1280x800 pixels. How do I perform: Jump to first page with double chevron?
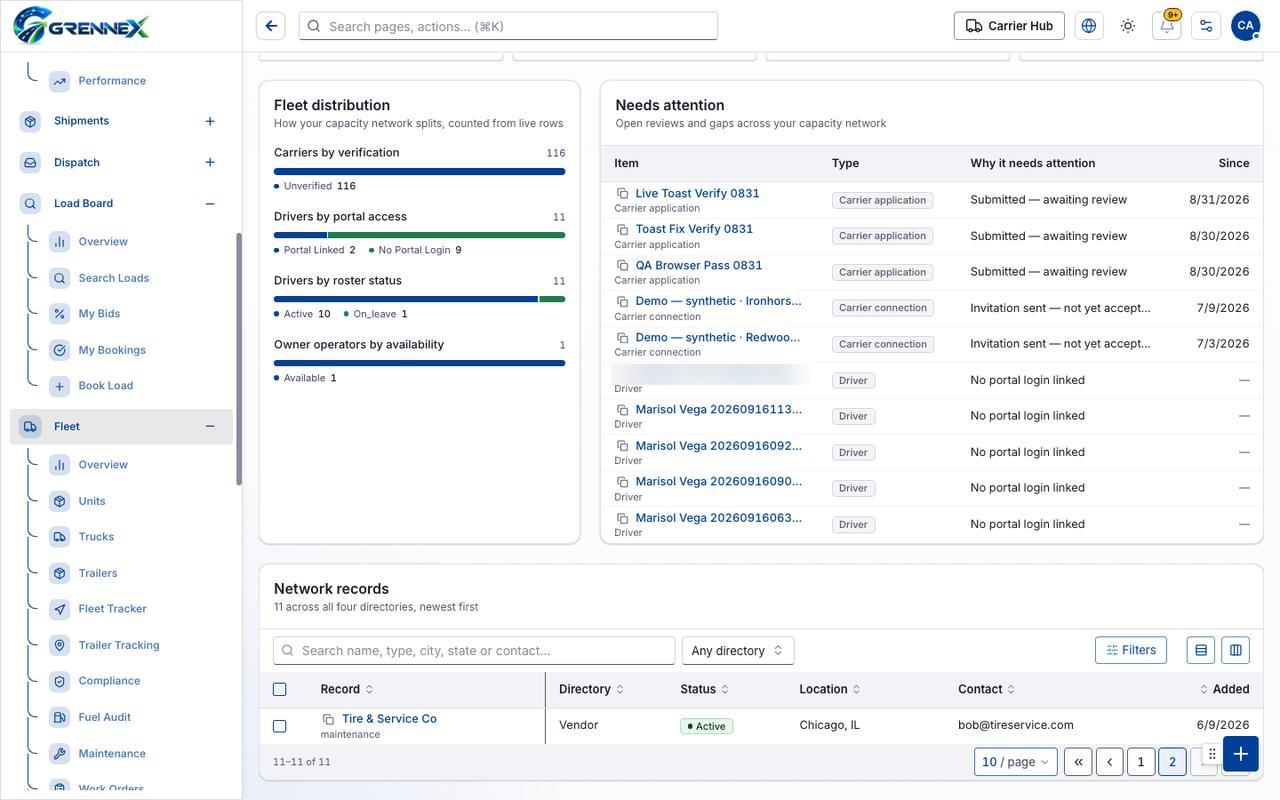1078,762
